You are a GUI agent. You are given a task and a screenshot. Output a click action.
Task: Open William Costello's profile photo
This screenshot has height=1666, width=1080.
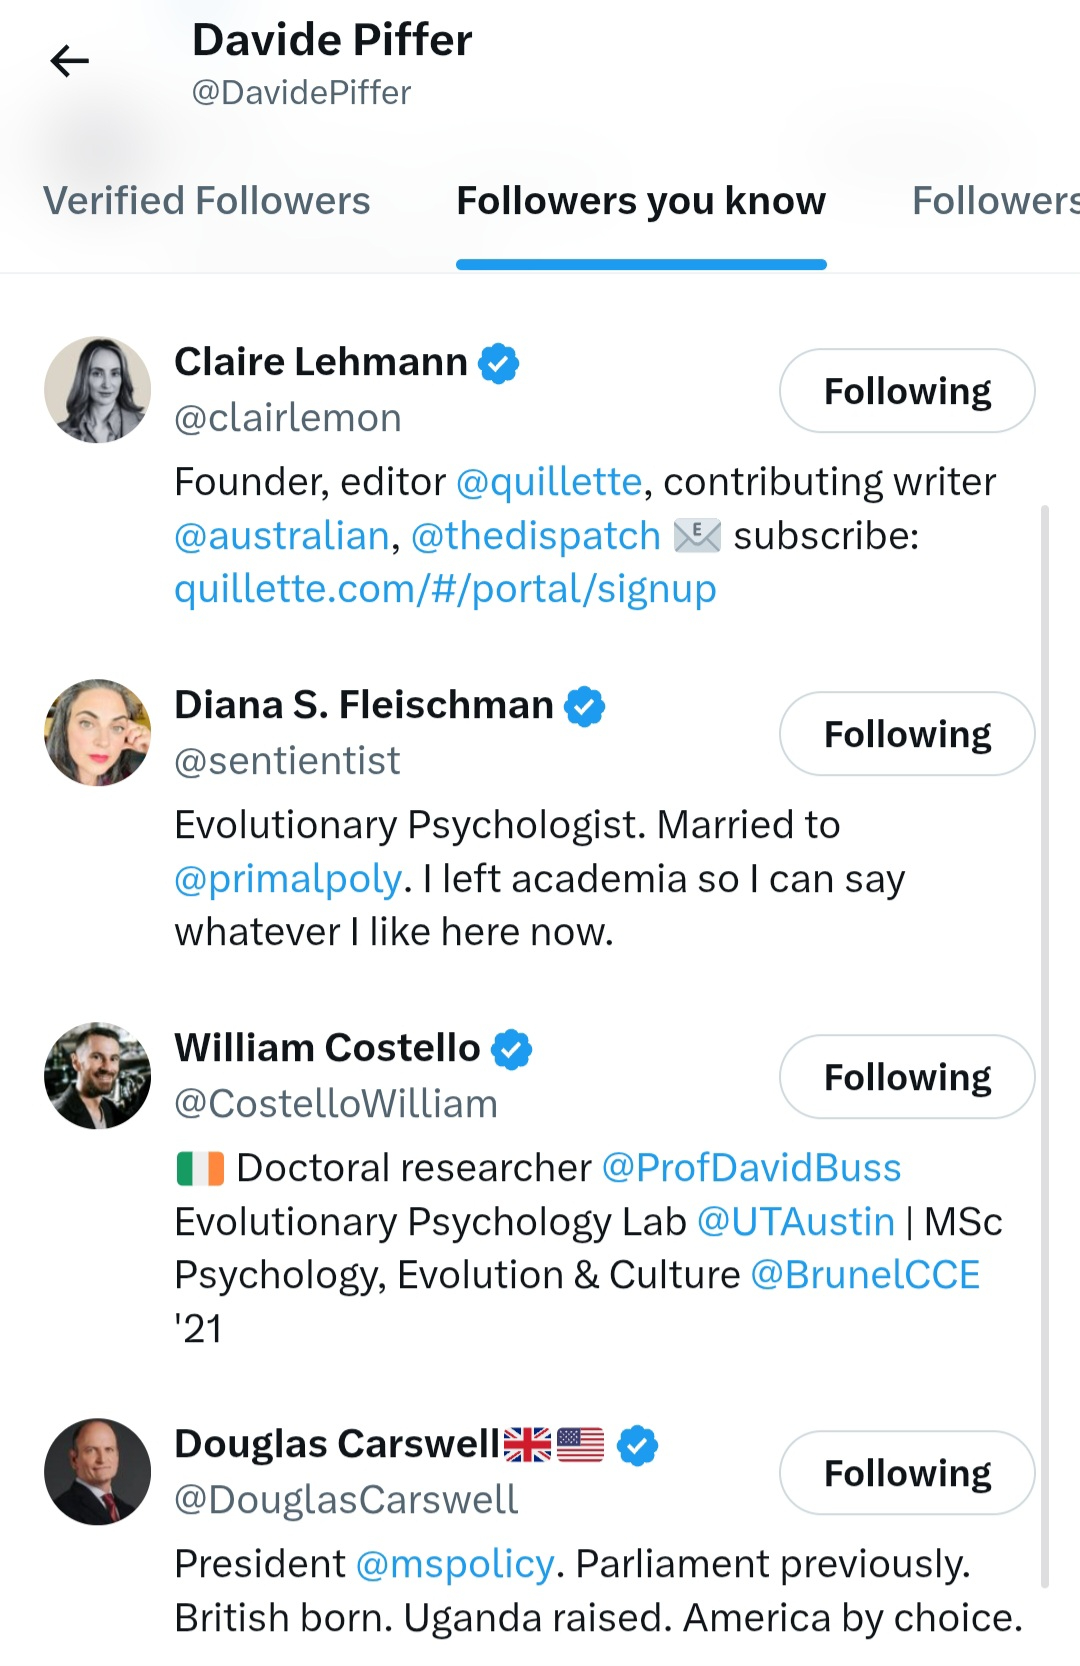(x=98, y=1076)
